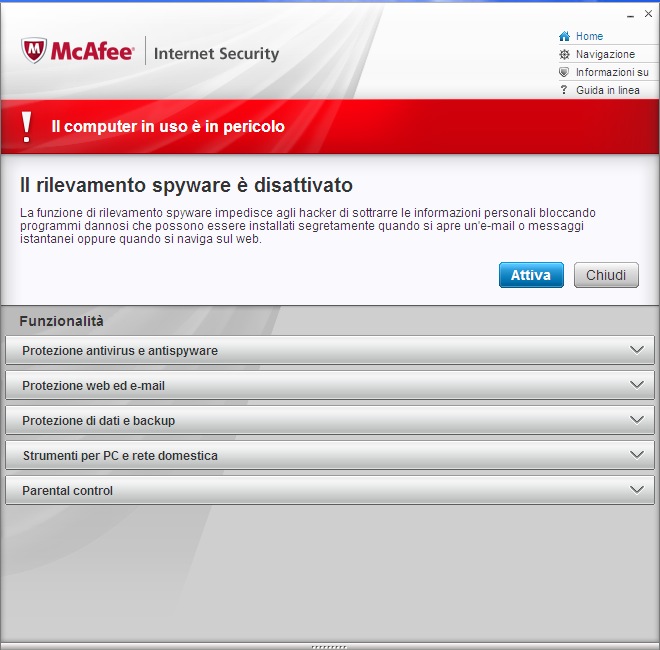Expand Strumenti per PC e rete domestica chevron
This screenshot has height=650, width=660.
click(x=637, y=455)
